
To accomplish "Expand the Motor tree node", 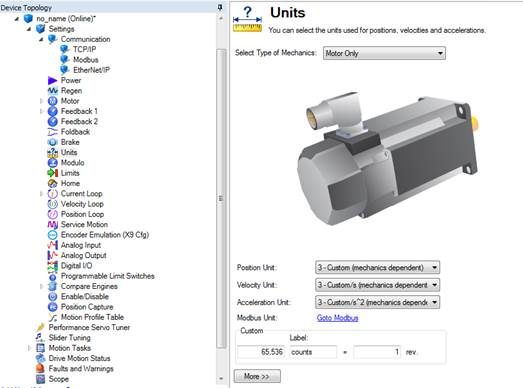I will coord(41,101).
